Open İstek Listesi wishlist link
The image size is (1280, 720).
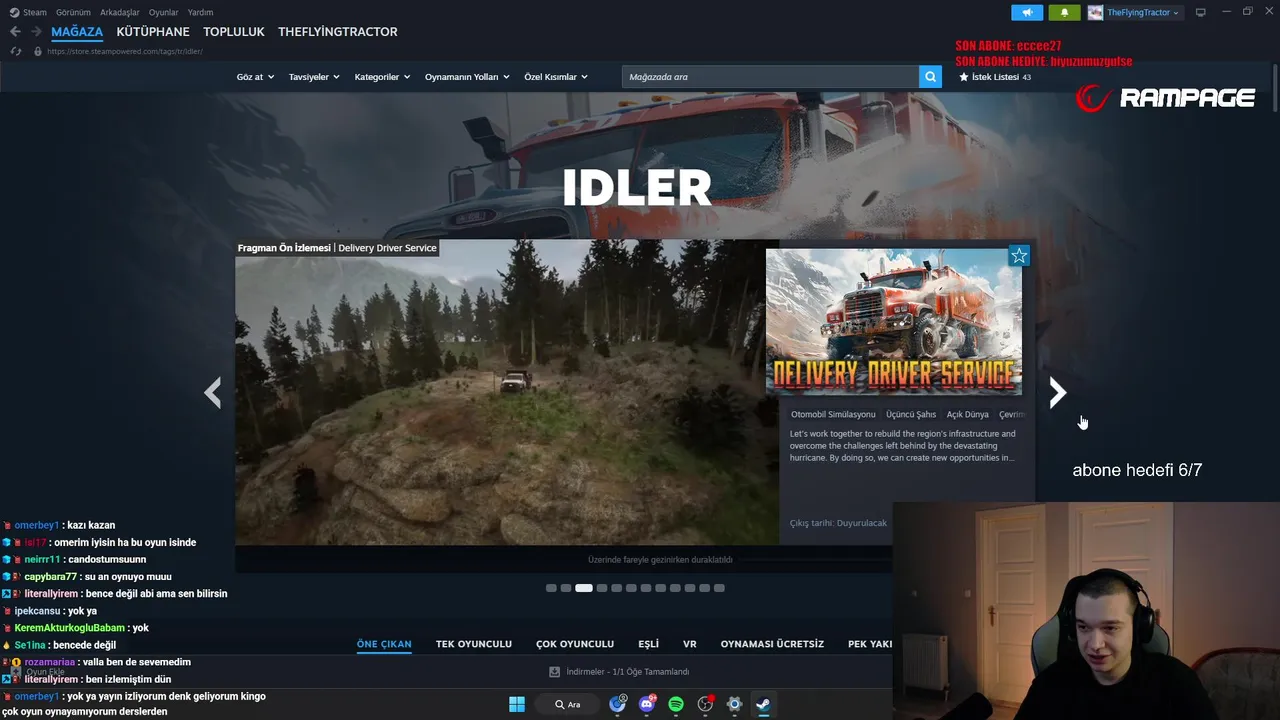coord(995,77)
